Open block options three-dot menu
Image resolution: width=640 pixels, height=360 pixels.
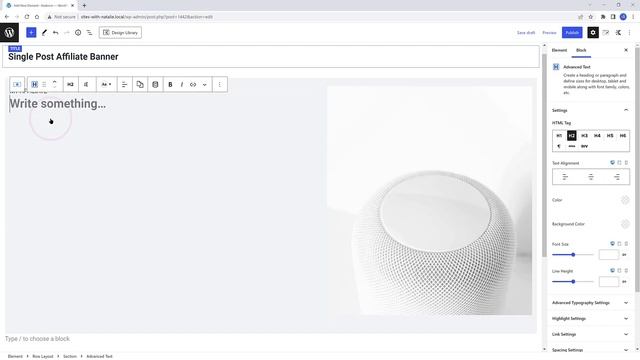220,84
